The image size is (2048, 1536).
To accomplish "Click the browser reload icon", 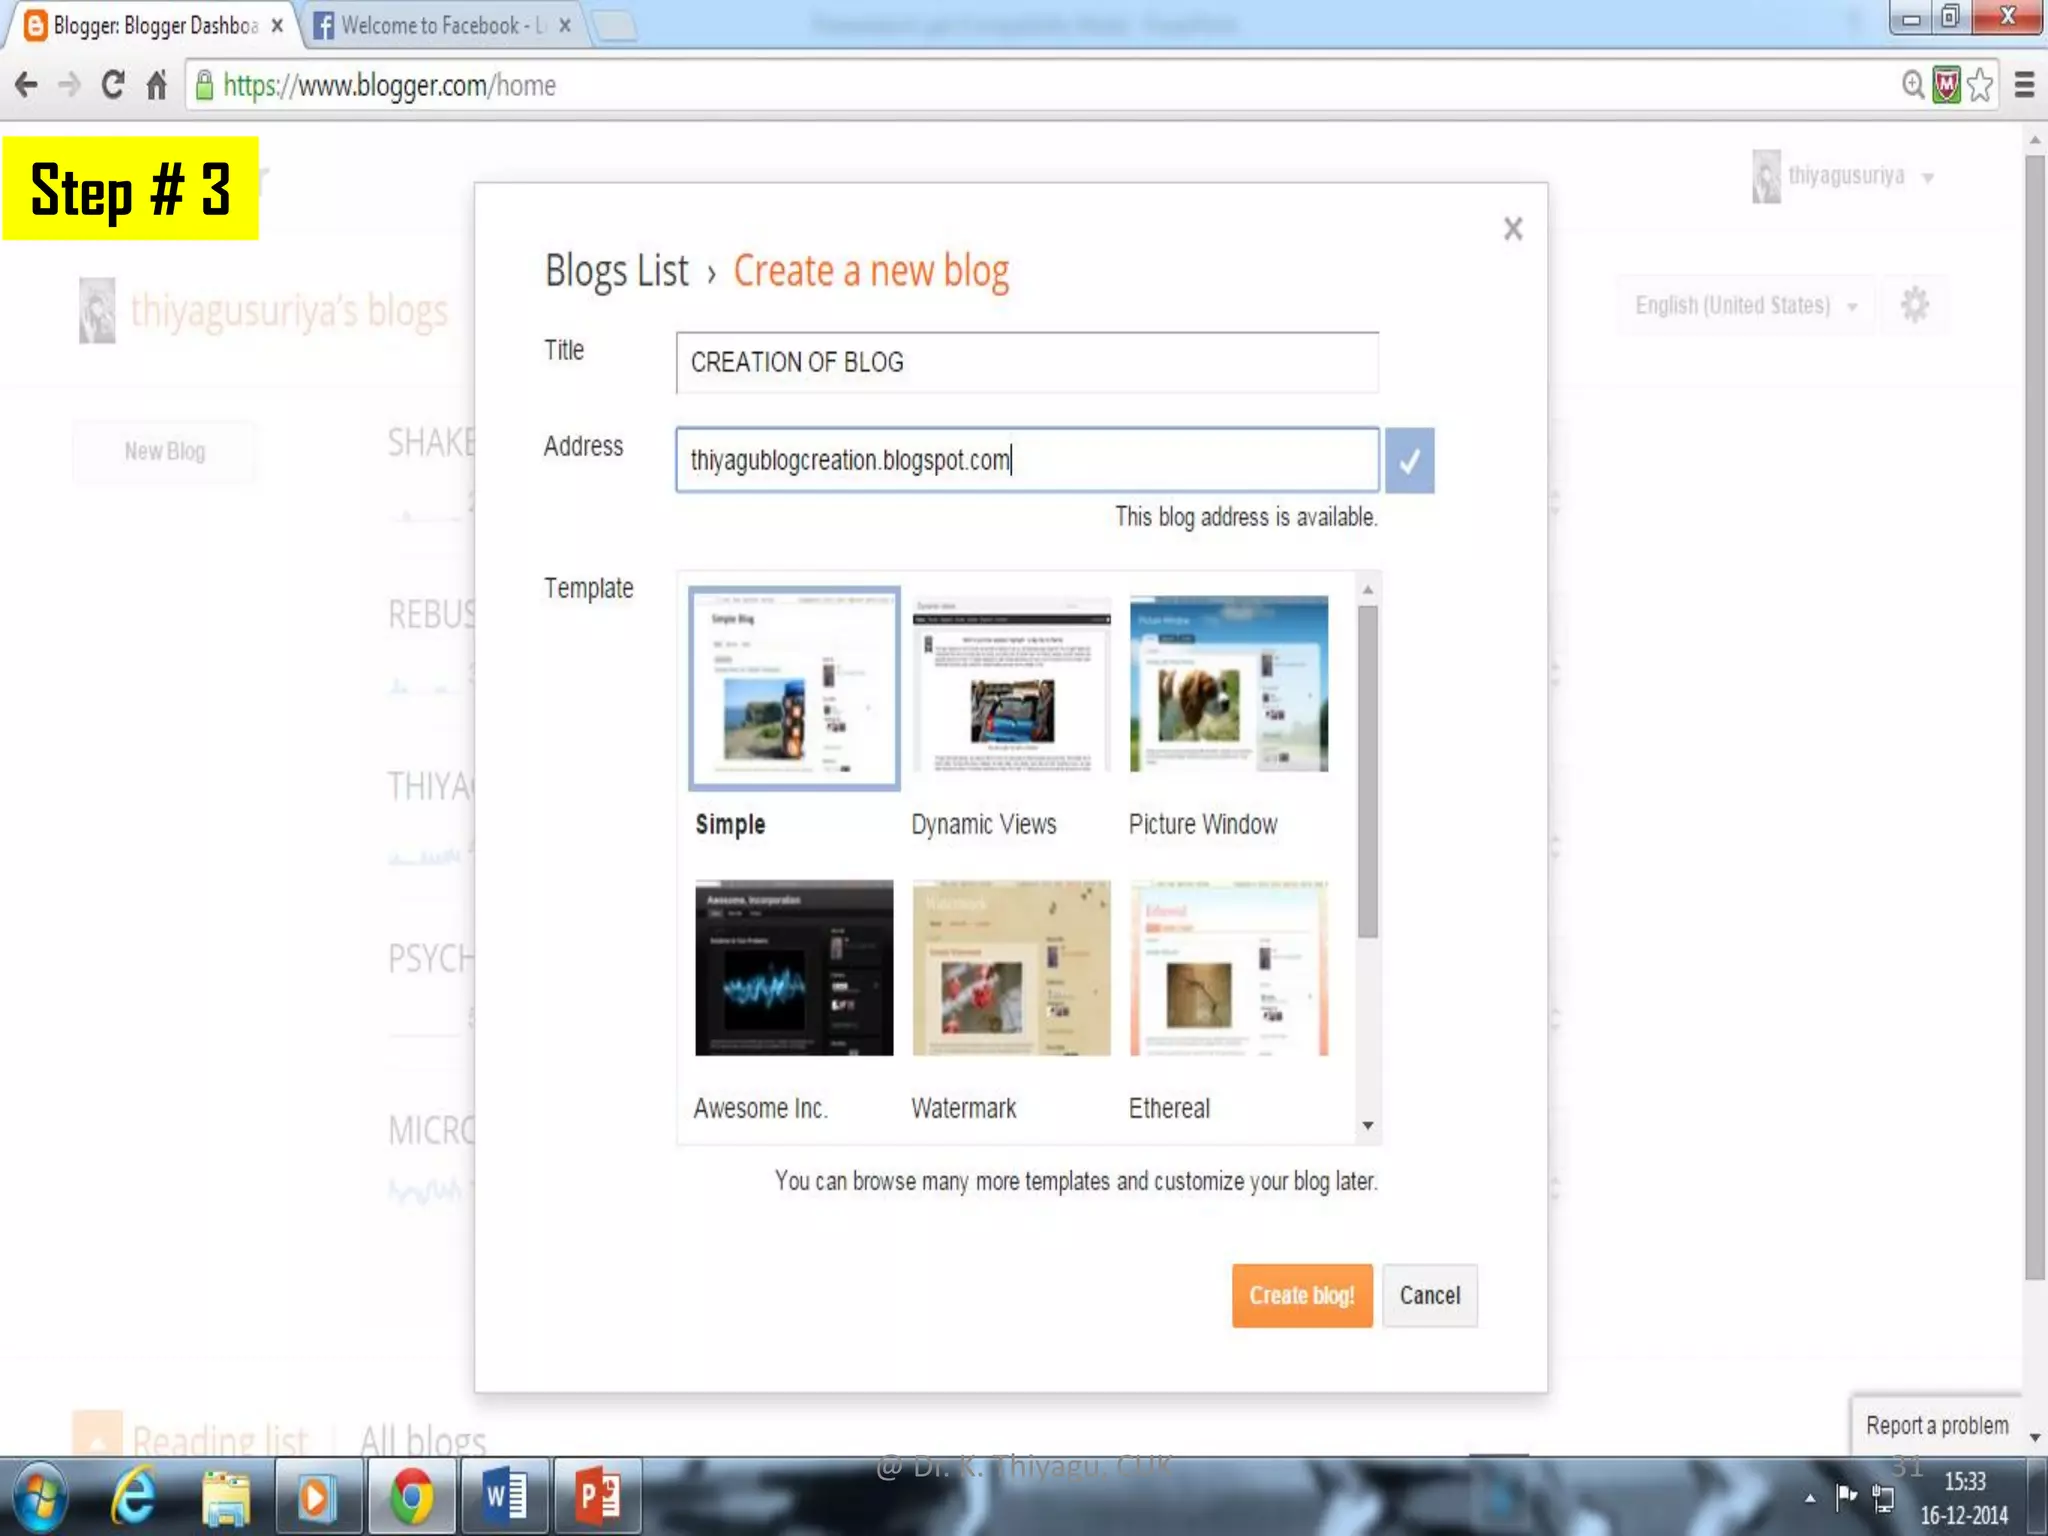I will [112, 85].
